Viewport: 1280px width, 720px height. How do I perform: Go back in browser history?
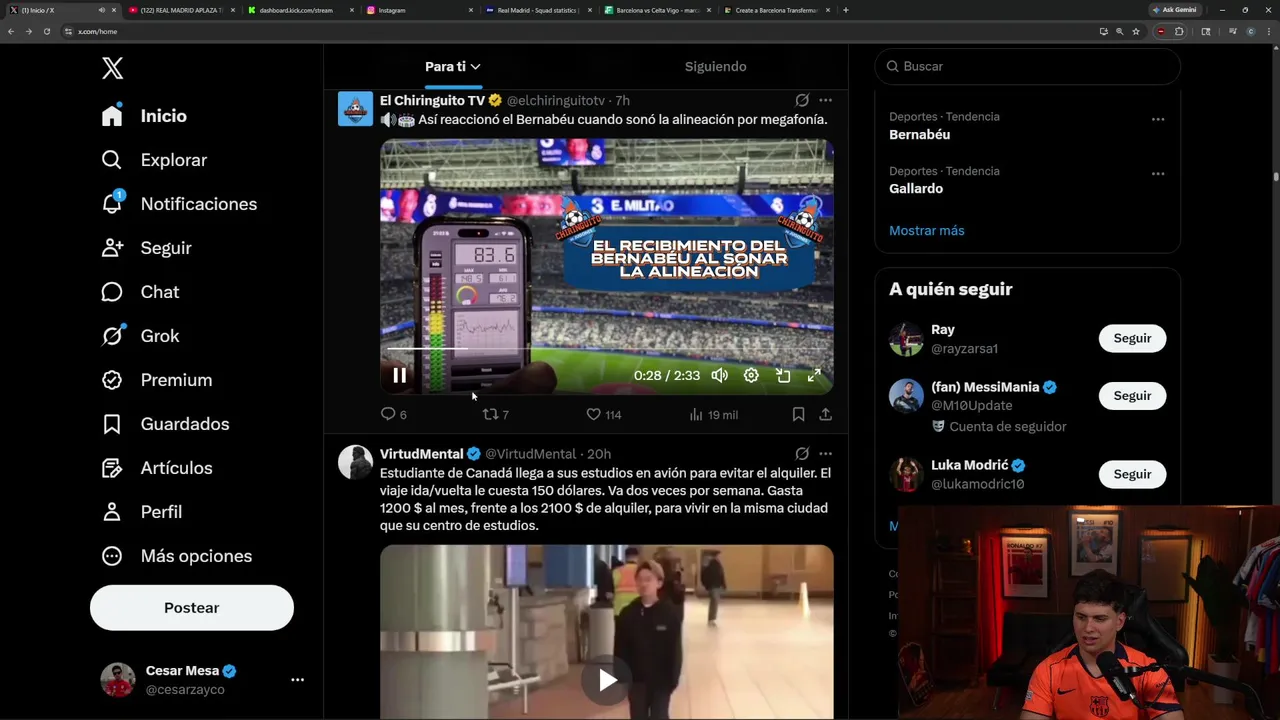(x=11, y=31)
